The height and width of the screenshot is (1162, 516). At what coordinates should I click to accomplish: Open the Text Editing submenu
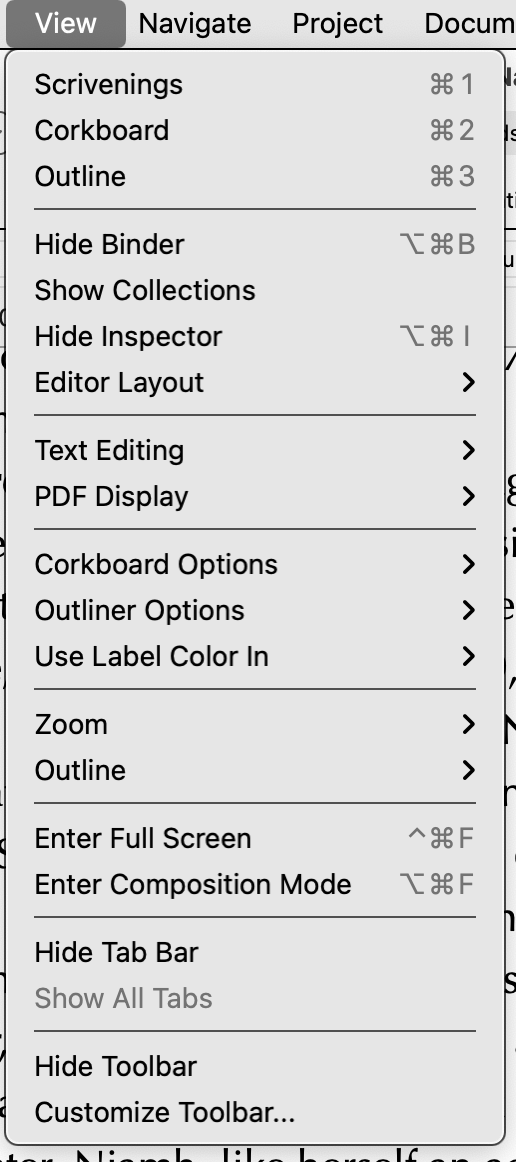255,451
